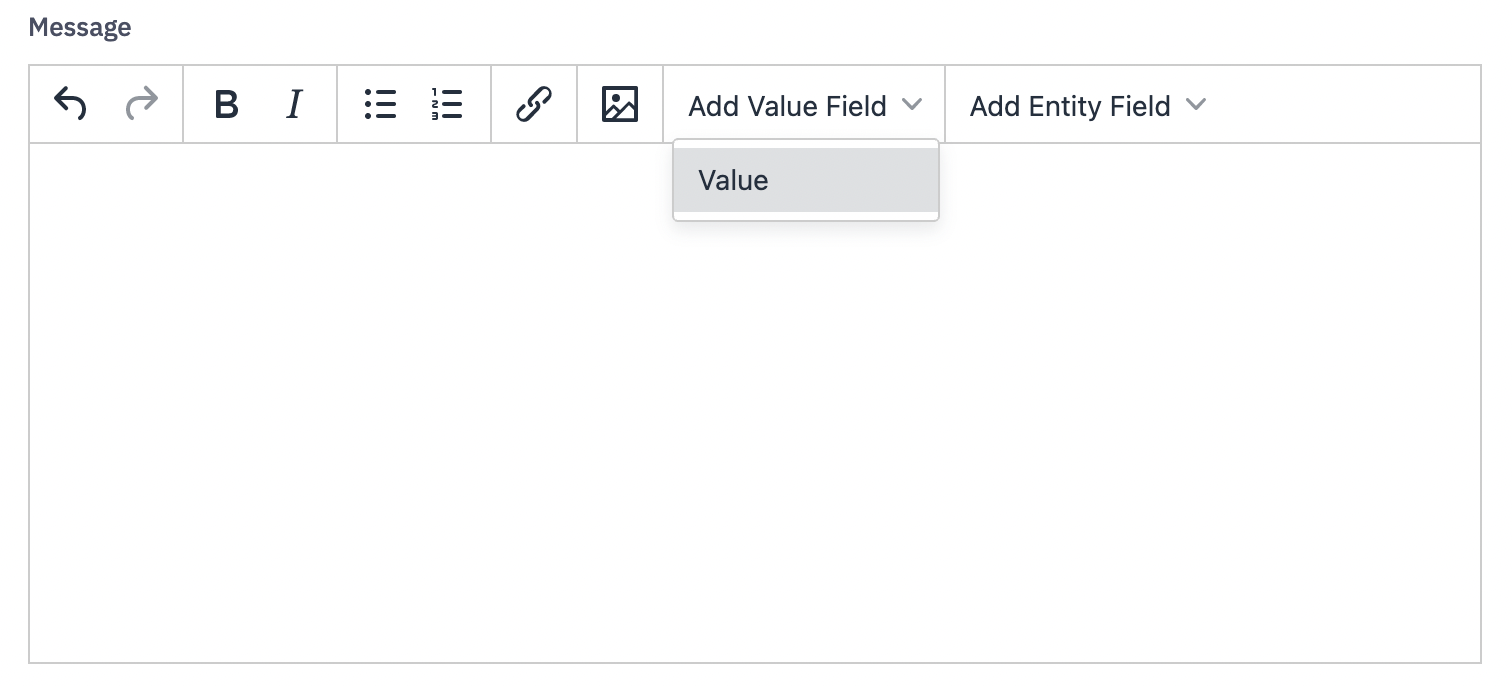
Task: Click the insert link chain icon
Action: click(x=534, y=104)
